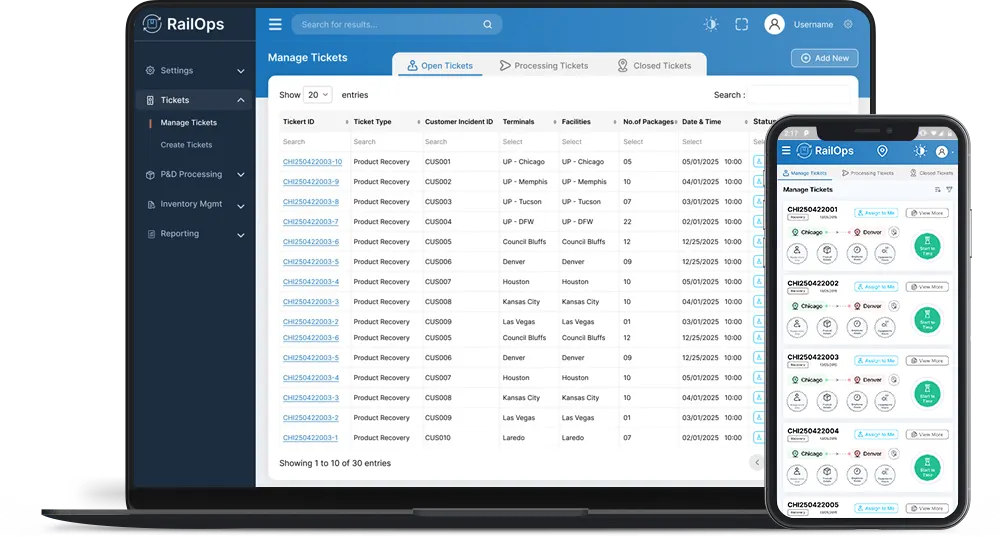Toggle the sun theme icon in the phone header
Viewport: 1000px width, 539px height.
click(x=920, y=151)
